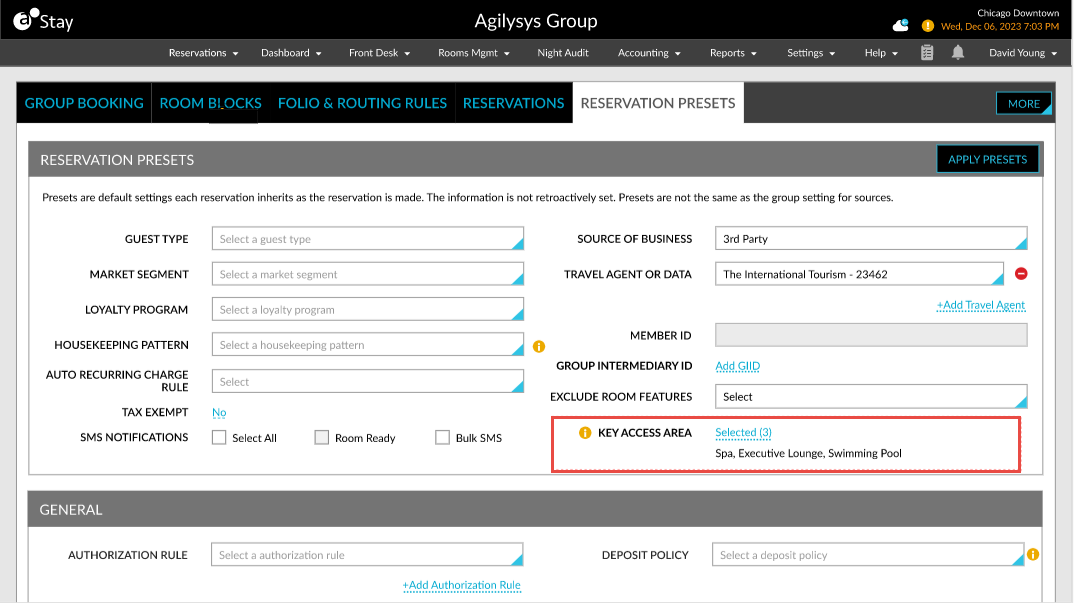
Task: Click the orange alert icon near date
Action: (927, 26)
